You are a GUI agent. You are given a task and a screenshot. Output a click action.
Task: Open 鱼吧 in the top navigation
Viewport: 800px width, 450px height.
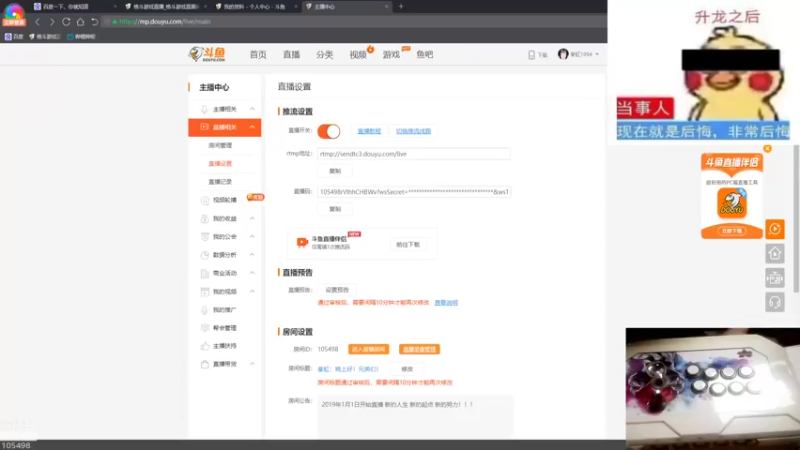[424, 55]
